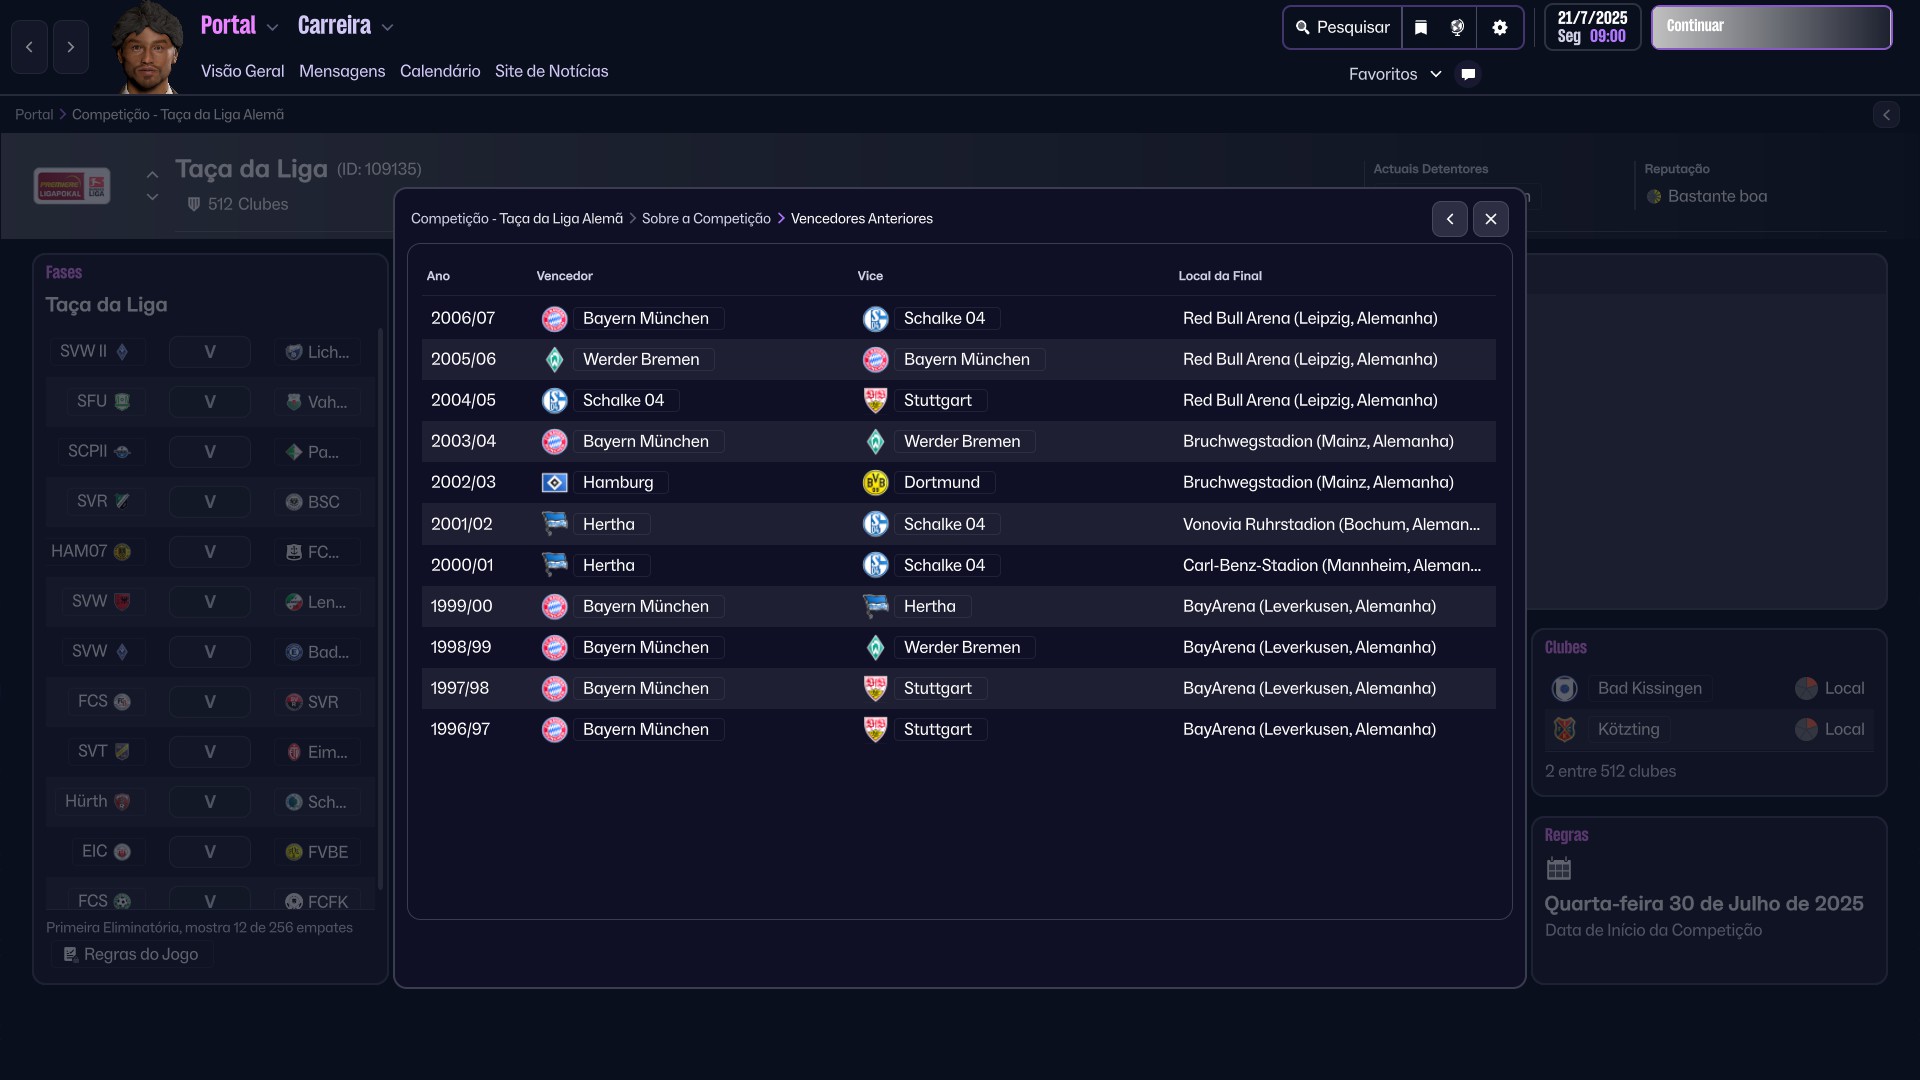Navigate back with the top-left arrow
1920x1080 pixels.
(29, 47)
